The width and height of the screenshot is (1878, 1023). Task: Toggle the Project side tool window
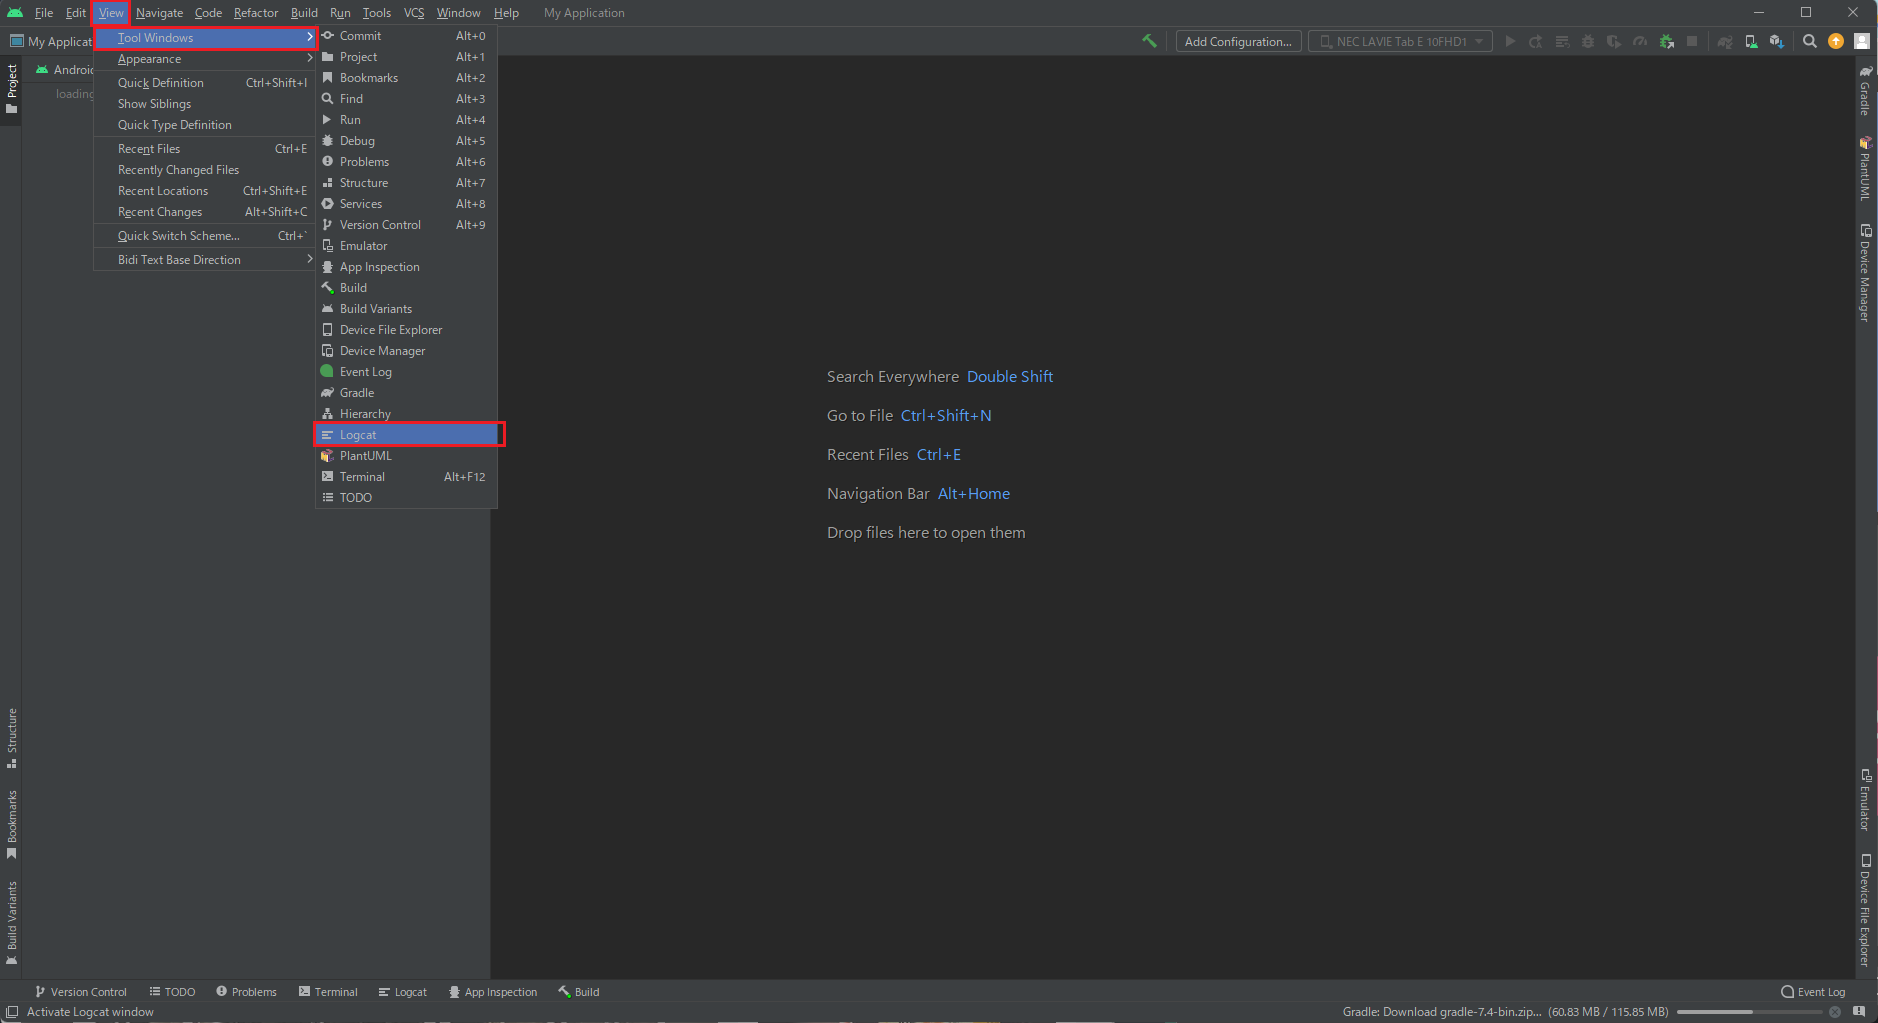[12, 88]
